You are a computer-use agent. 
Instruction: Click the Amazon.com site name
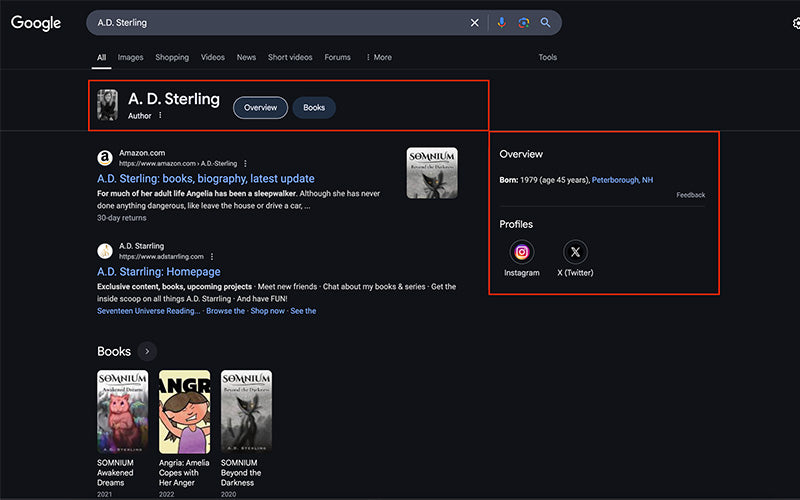tap(142, 153)
